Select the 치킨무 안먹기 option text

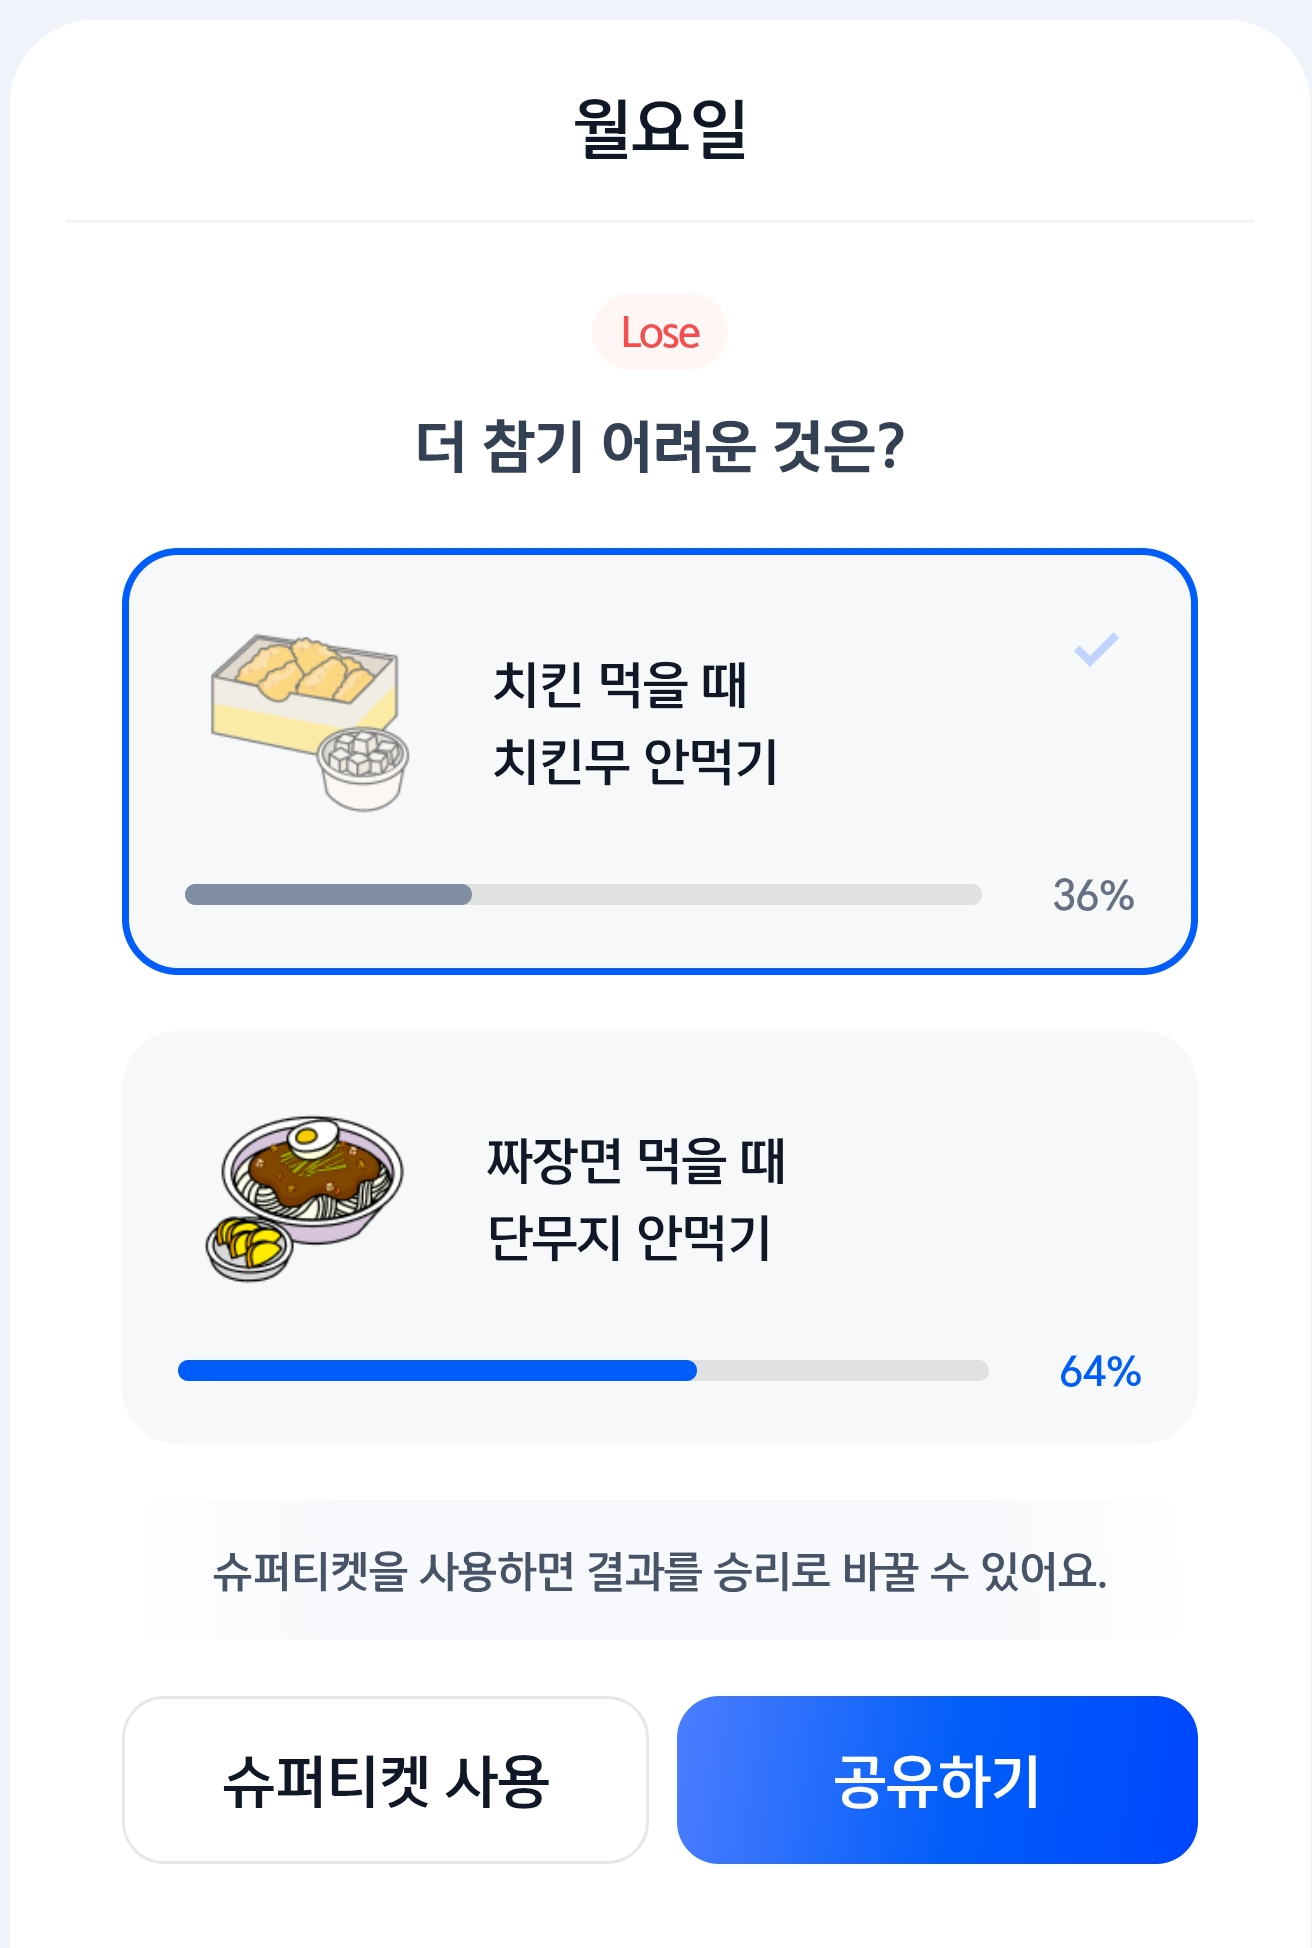coord(635,722)
